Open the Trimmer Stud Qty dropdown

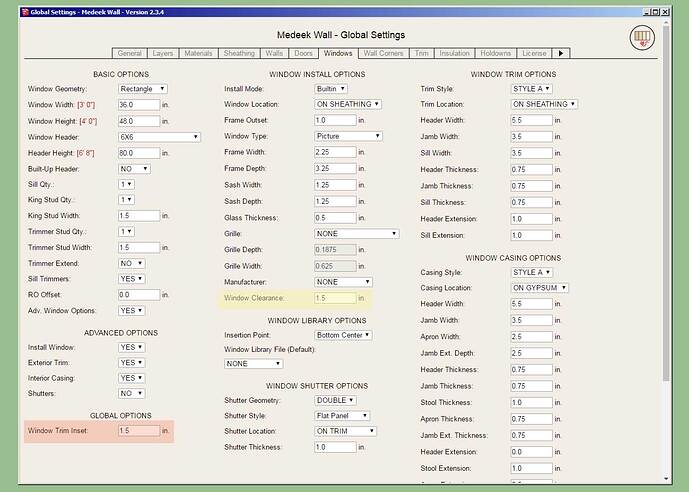tap(126, 232)
